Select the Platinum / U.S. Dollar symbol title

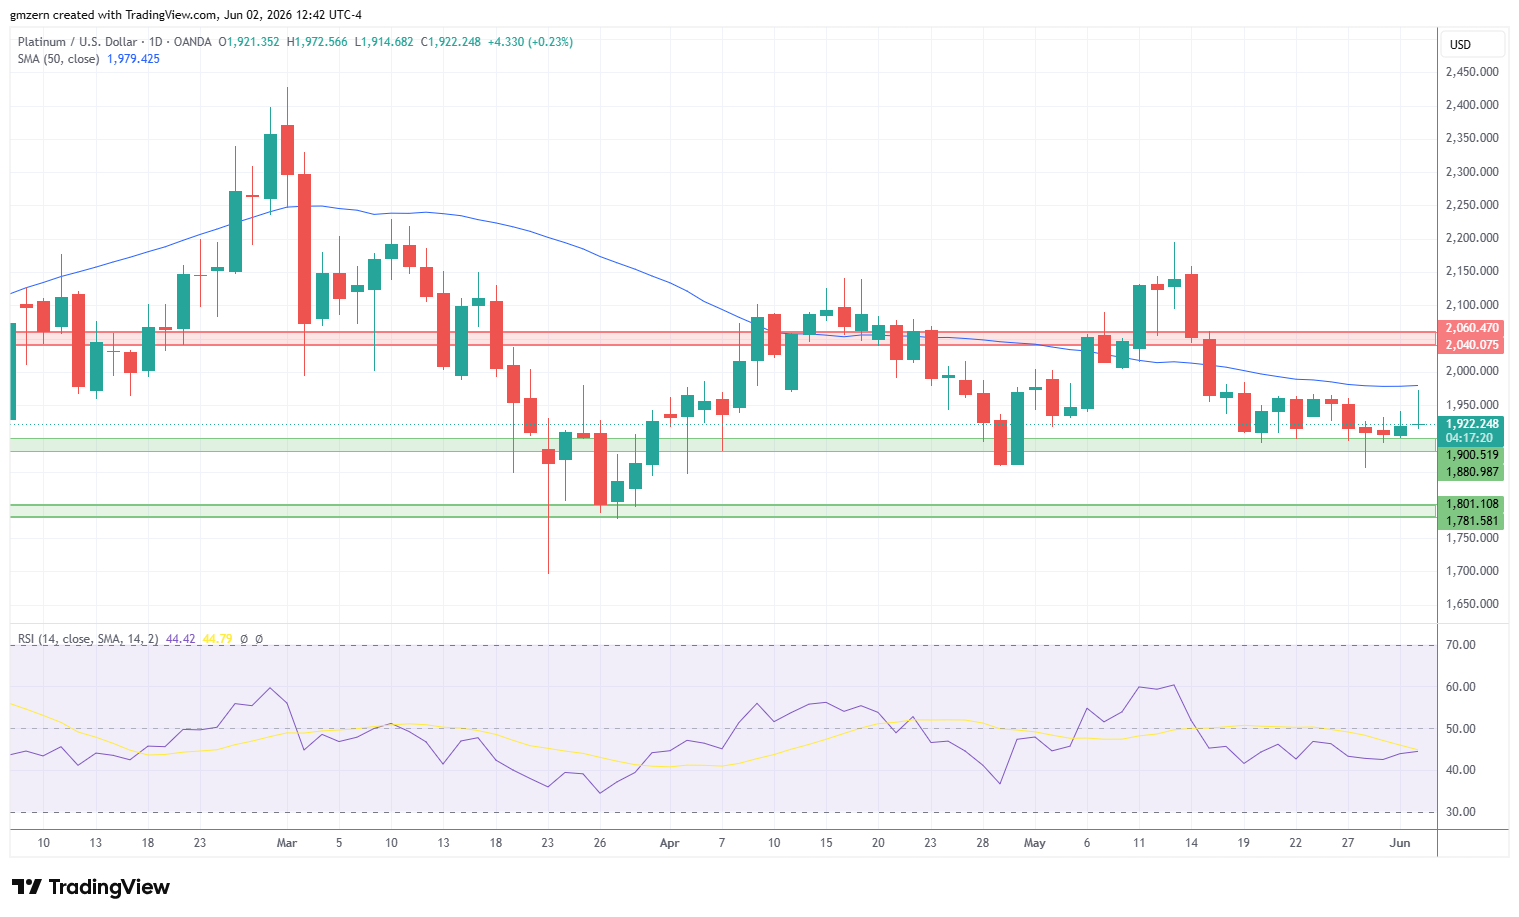pyautogui.click(x=78, y=42)
